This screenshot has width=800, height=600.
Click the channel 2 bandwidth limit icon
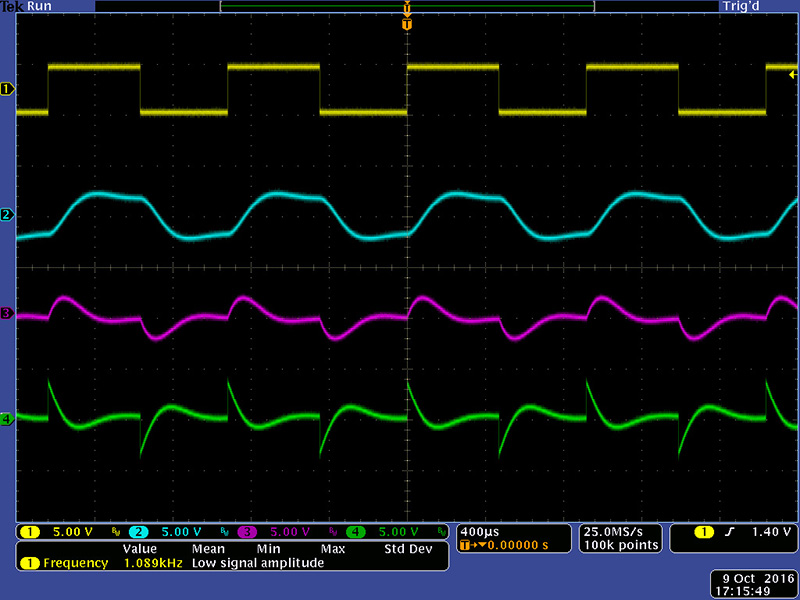(x=224, y=533)
